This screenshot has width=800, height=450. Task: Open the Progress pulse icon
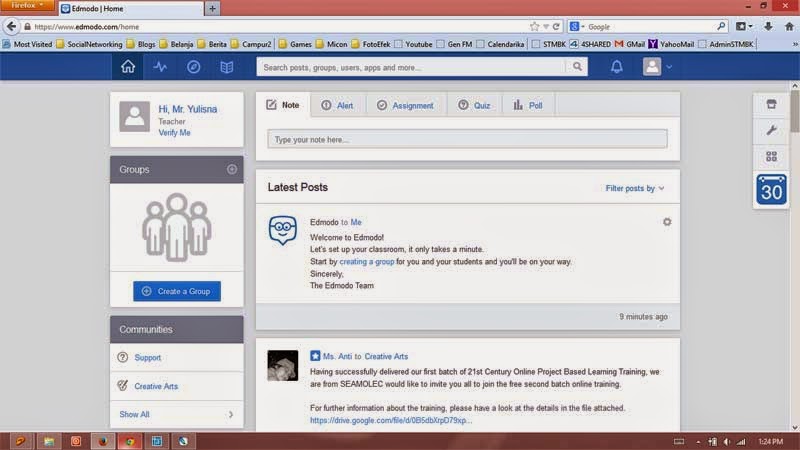(x=160, y=67)
